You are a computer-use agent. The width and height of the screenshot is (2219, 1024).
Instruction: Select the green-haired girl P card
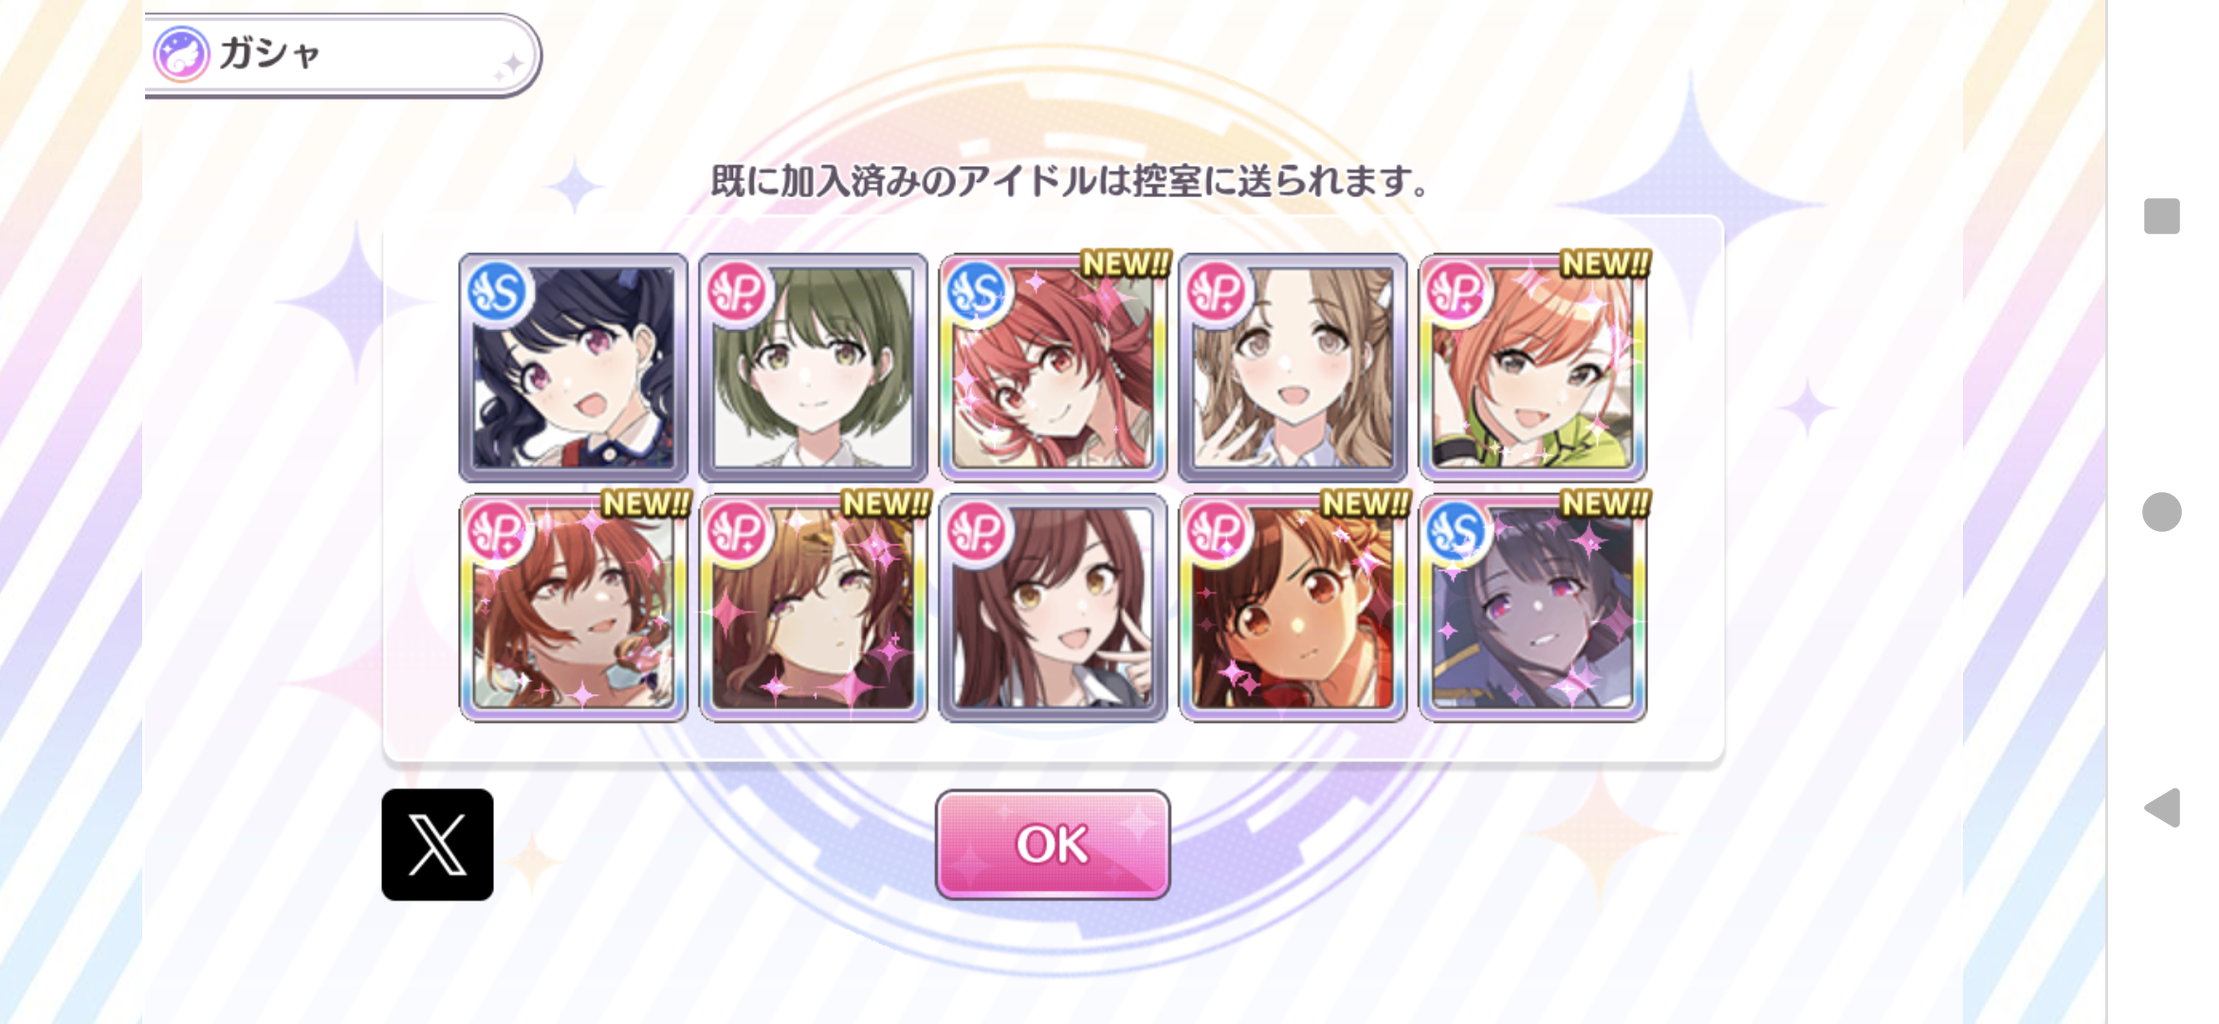click(x=813, y=367)
